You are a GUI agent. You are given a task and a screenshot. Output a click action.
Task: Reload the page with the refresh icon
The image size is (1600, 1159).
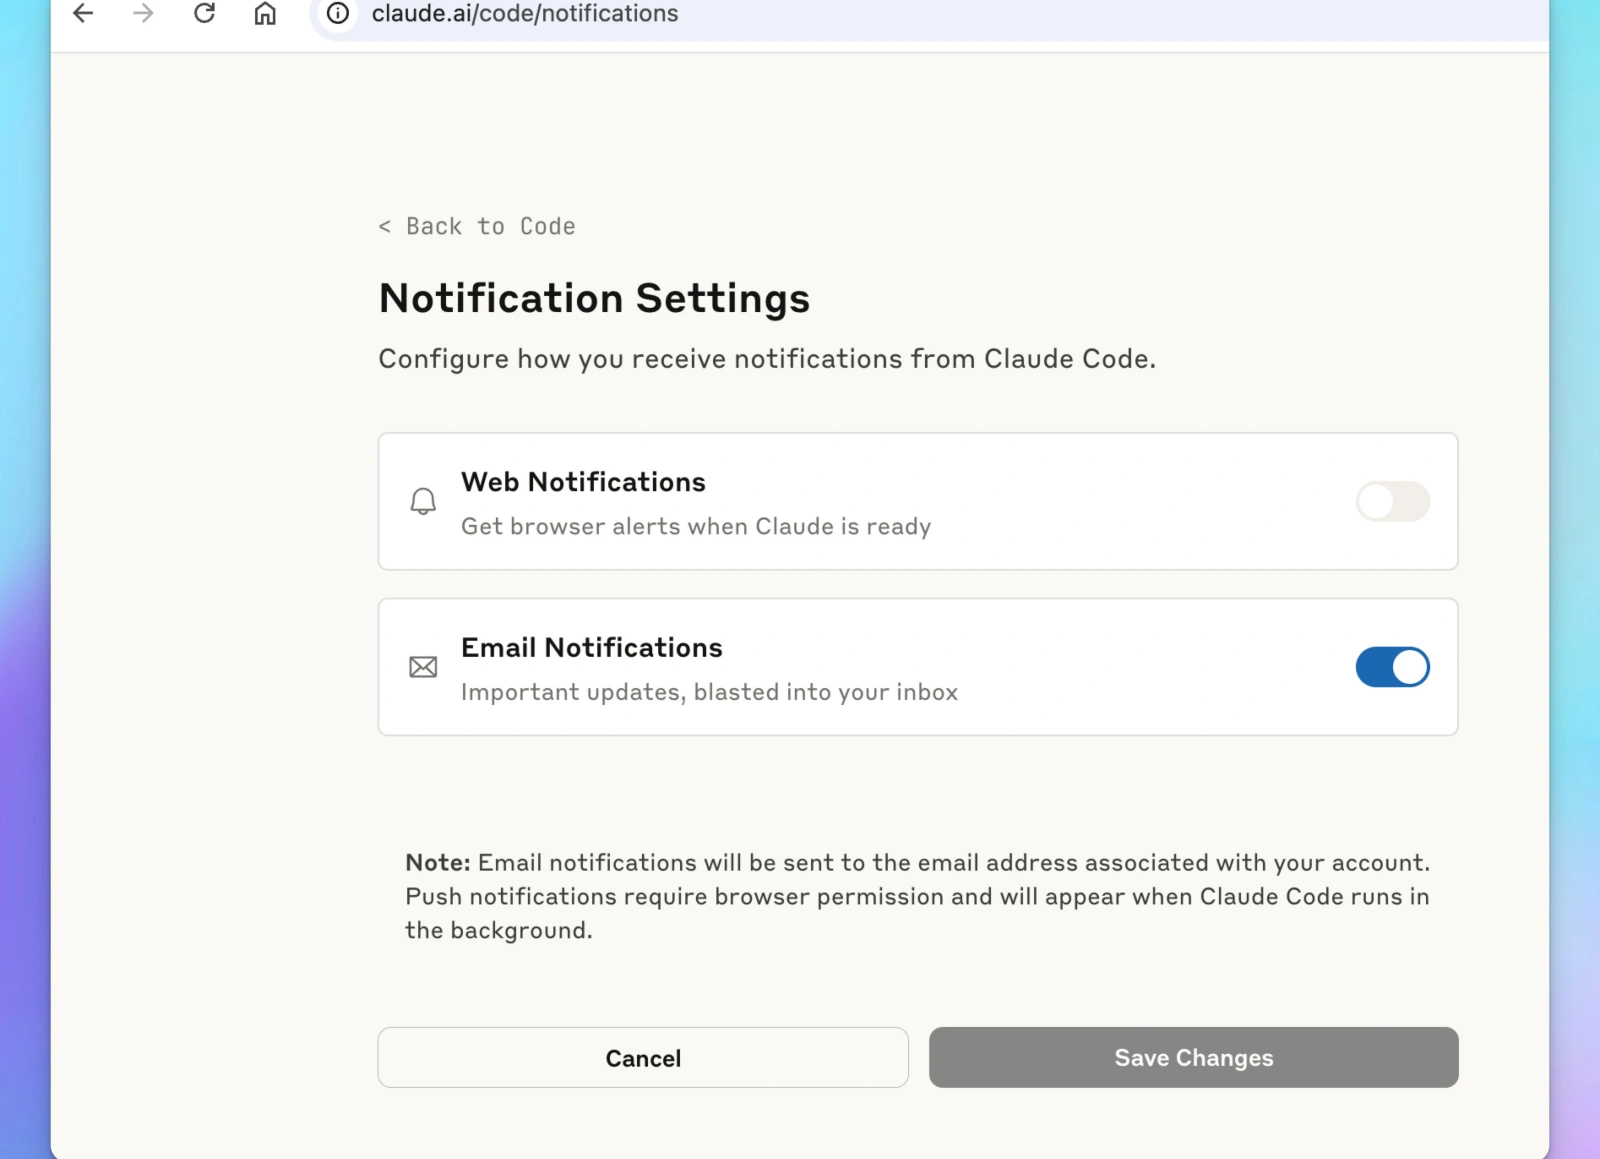point(204,13)
